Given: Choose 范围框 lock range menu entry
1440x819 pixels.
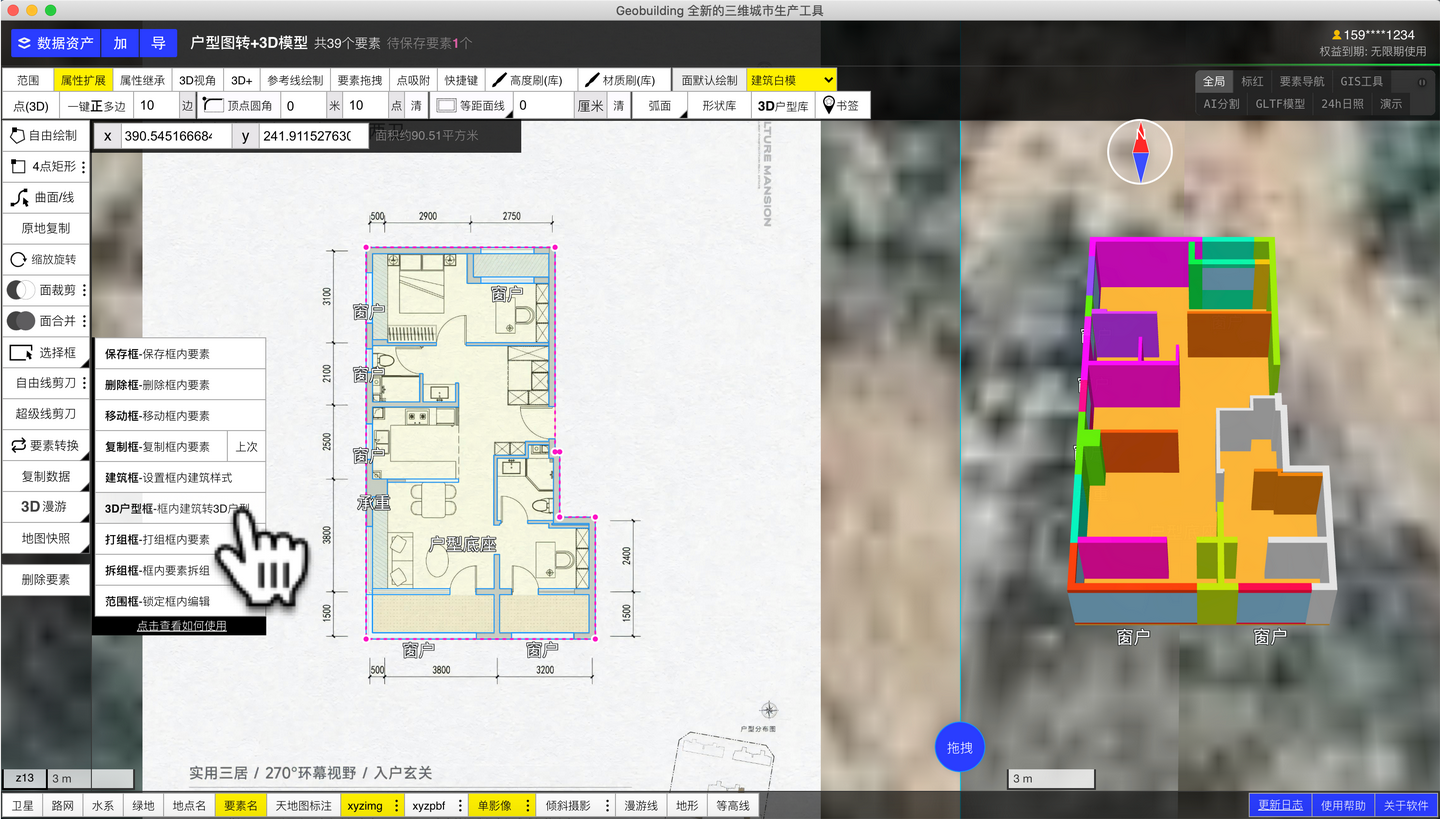Looking at the screenshot, I should point(180,601).
